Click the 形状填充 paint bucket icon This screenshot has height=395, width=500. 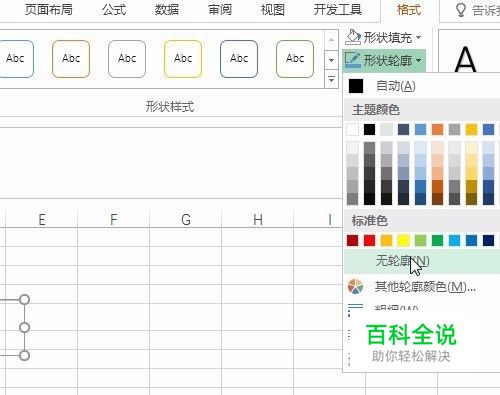pyautogui.click(x=353, y=37)
